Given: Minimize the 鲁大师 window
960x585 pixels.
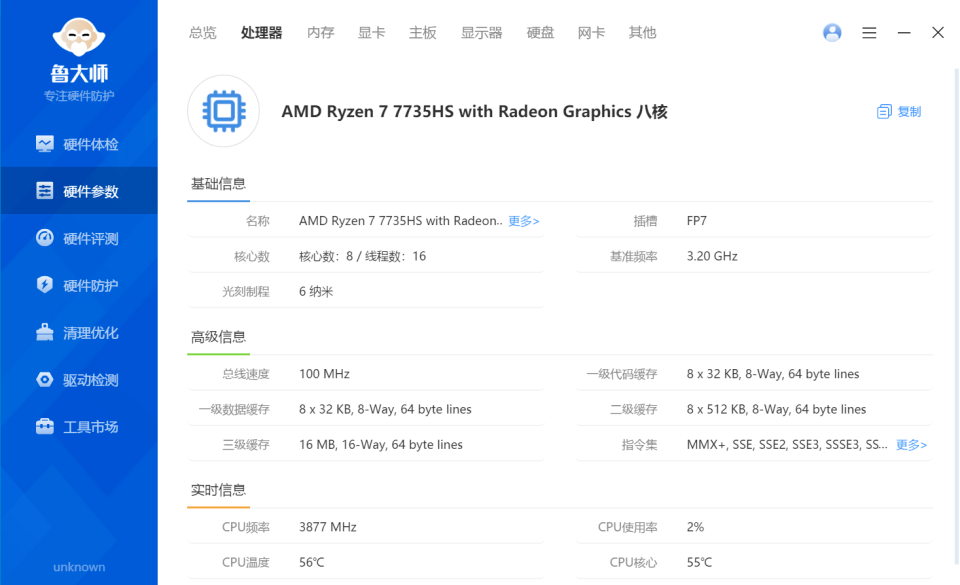Looking at the screenshot, I should [904, 32].
